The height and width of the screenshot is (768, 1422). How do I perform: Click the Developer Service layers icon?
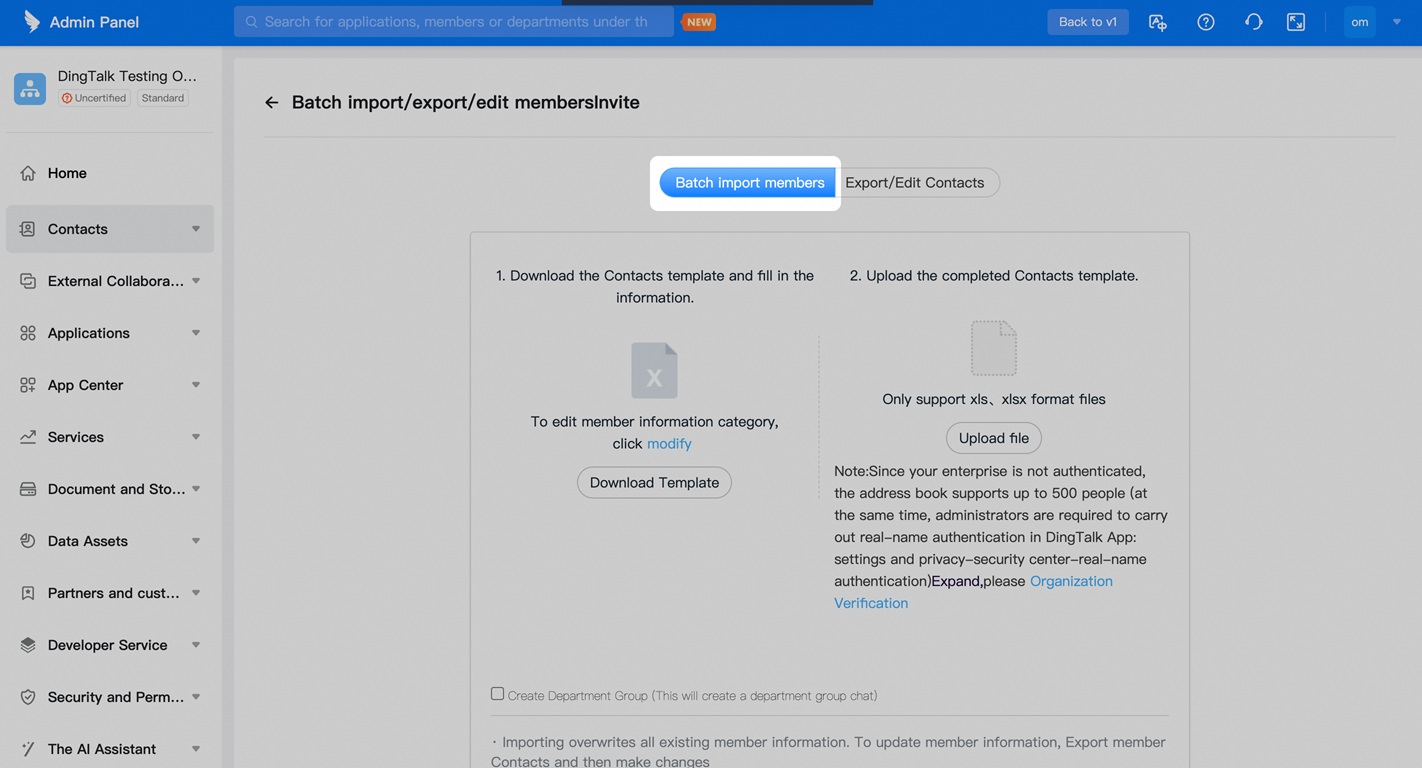point(28,645)
